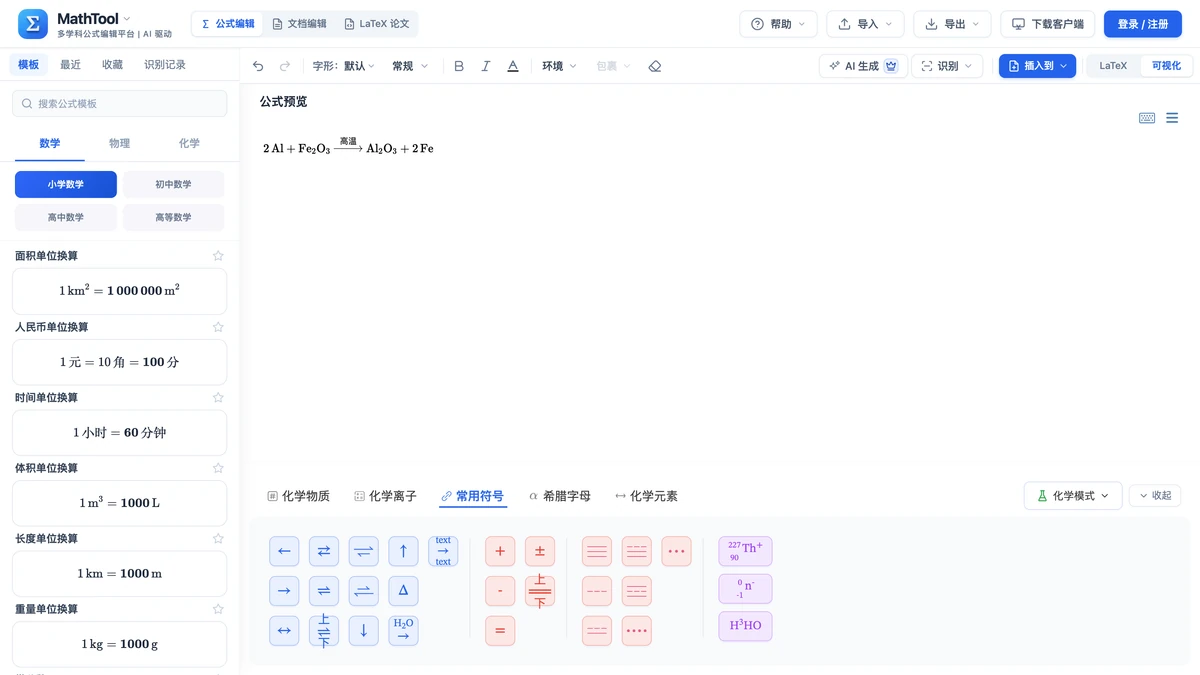Insert the neutron n- isotope template
Image resolution: width=1200 pixels, height=675 pixels.
[x=745, y=589]
